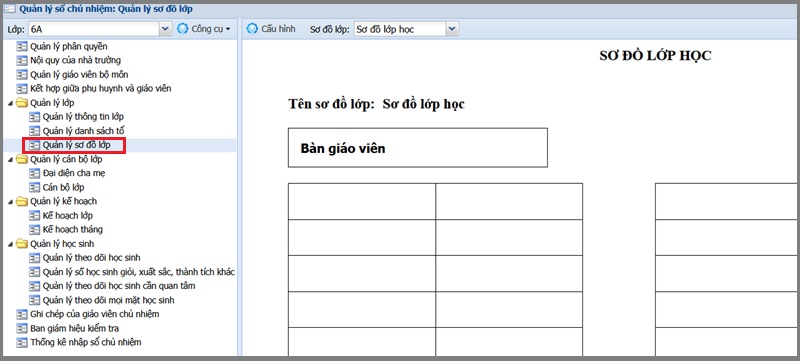Click the Quản lý học sinh folder icon

[x=21, y=244]
